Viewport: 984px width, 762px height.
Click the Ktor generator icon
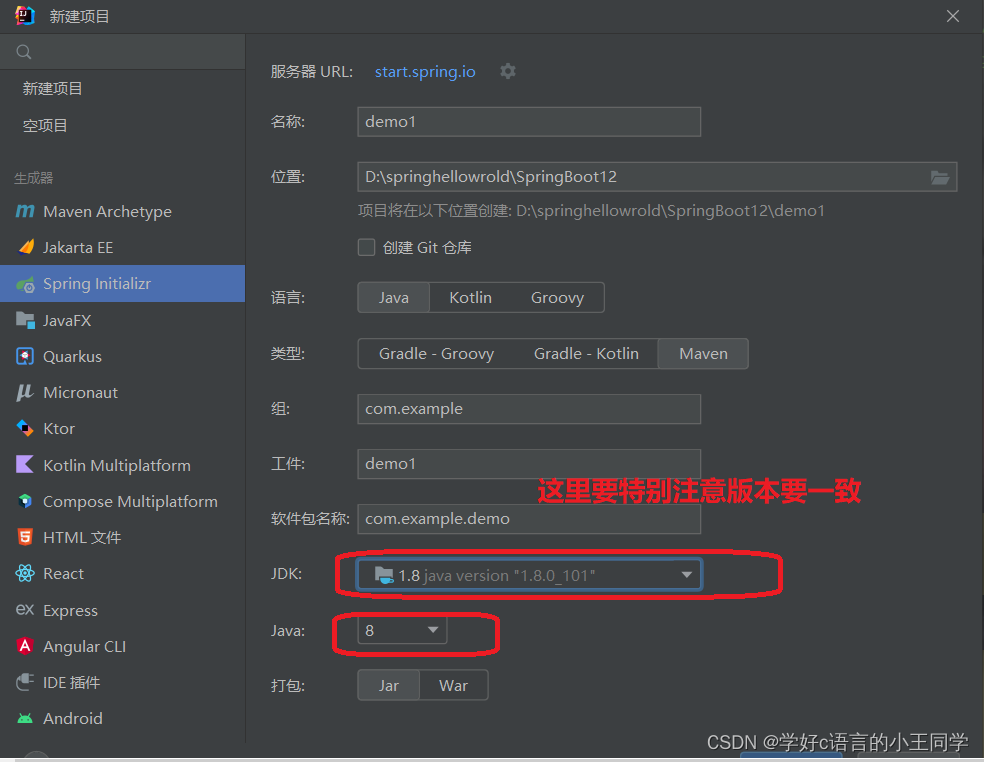pyautogui.click(x=24, y=429)
